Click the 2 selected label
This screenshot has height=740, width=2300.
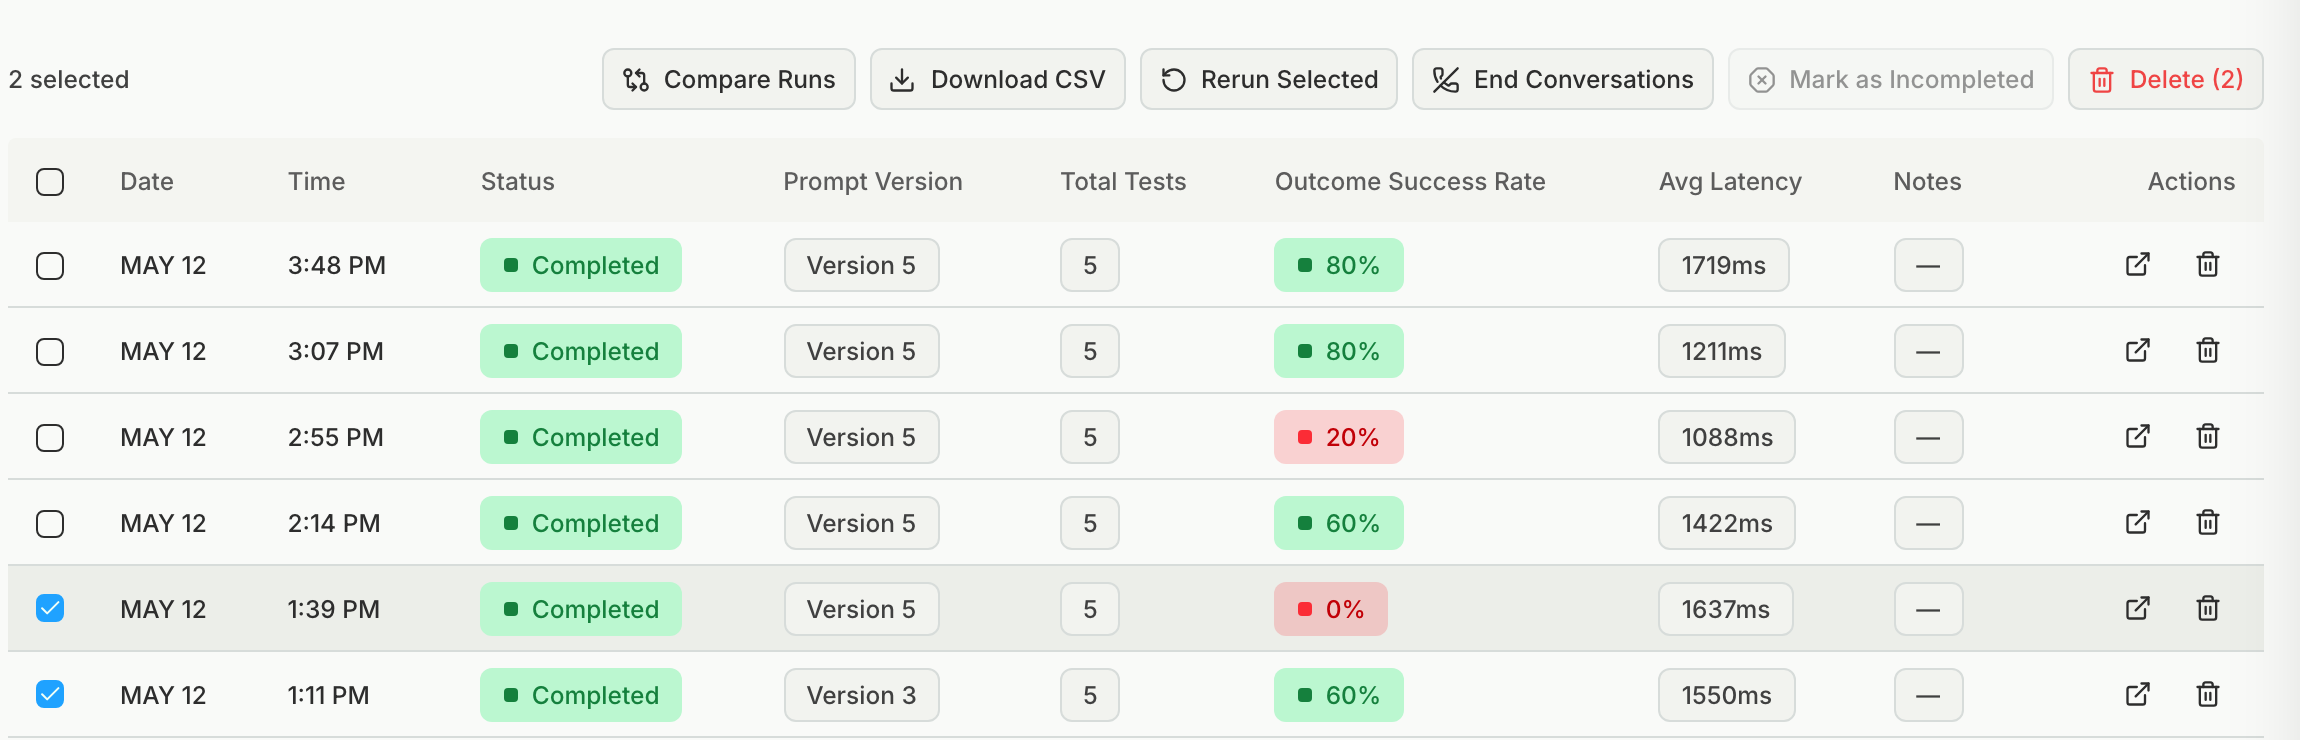click(69, 79)
